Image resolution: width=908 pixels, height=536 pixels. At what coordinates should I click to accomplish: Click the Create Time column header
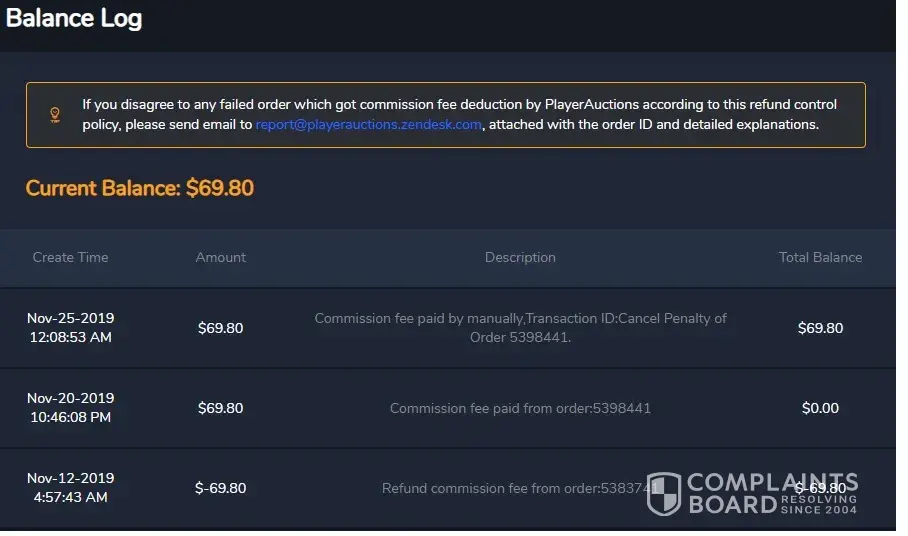(x=70, y=257)
